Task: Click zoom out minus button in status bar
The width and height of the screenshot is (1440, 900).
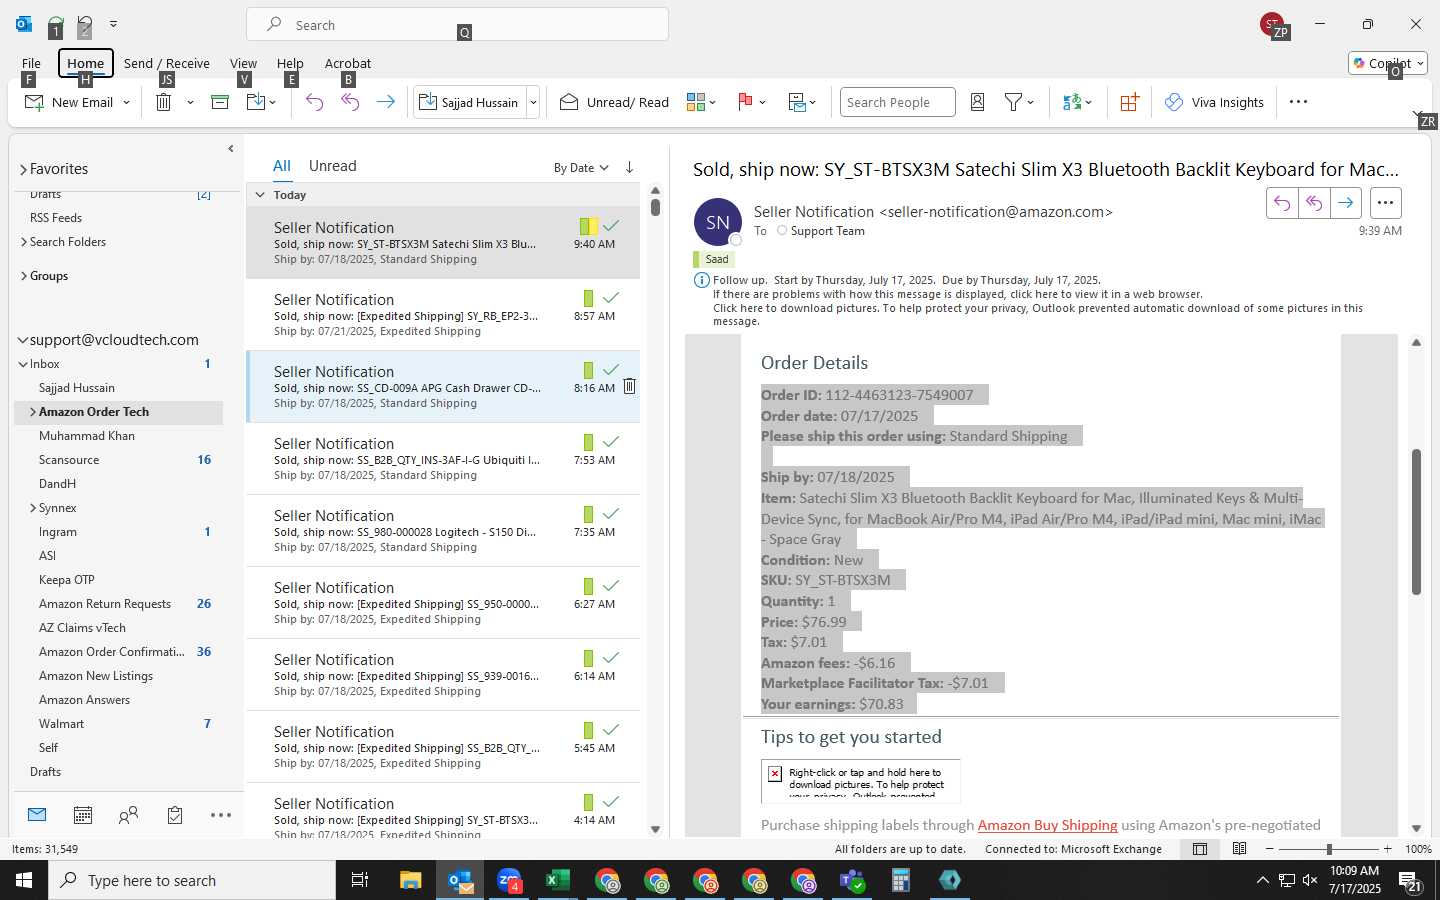Action: pyautogui.click(x=1270, y=849)
